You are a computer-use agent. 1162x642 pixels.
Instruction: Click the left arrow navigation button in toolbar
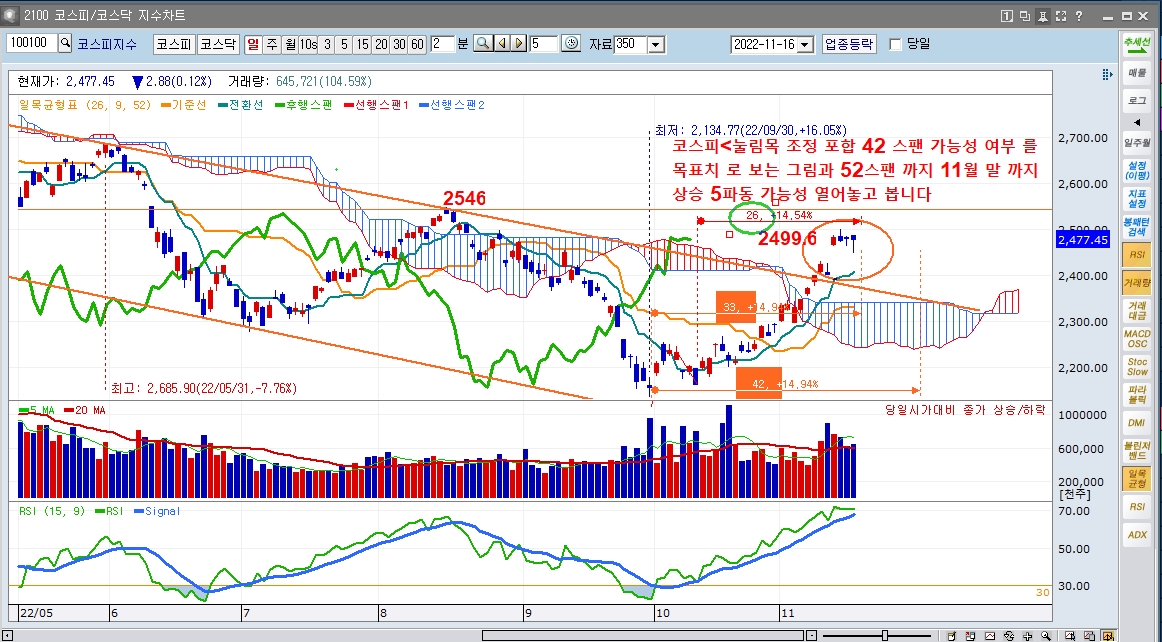pyautogui.click(x=502, y=44)
